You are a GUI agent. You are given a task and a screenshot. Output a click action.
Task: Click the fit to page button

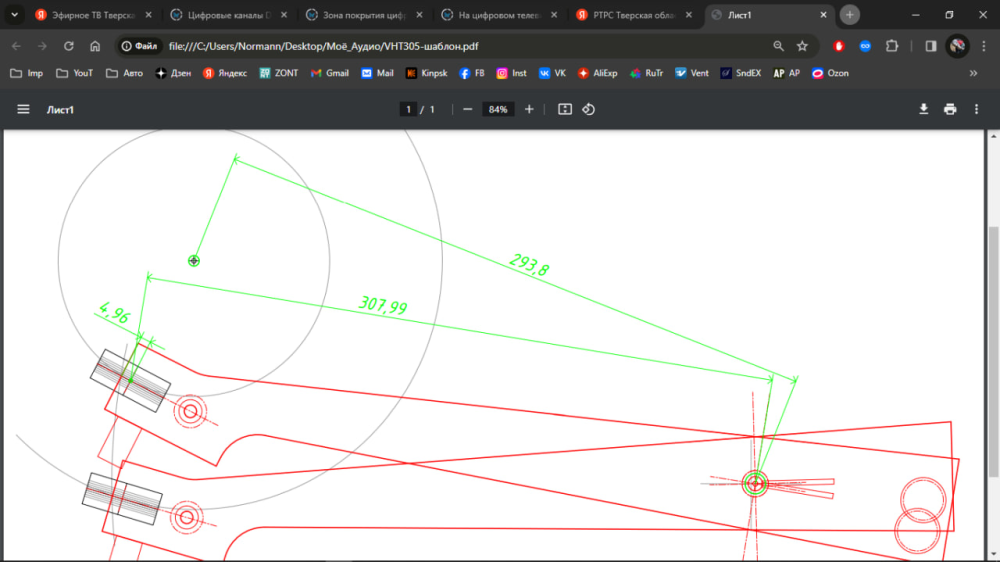pos(565,109)
